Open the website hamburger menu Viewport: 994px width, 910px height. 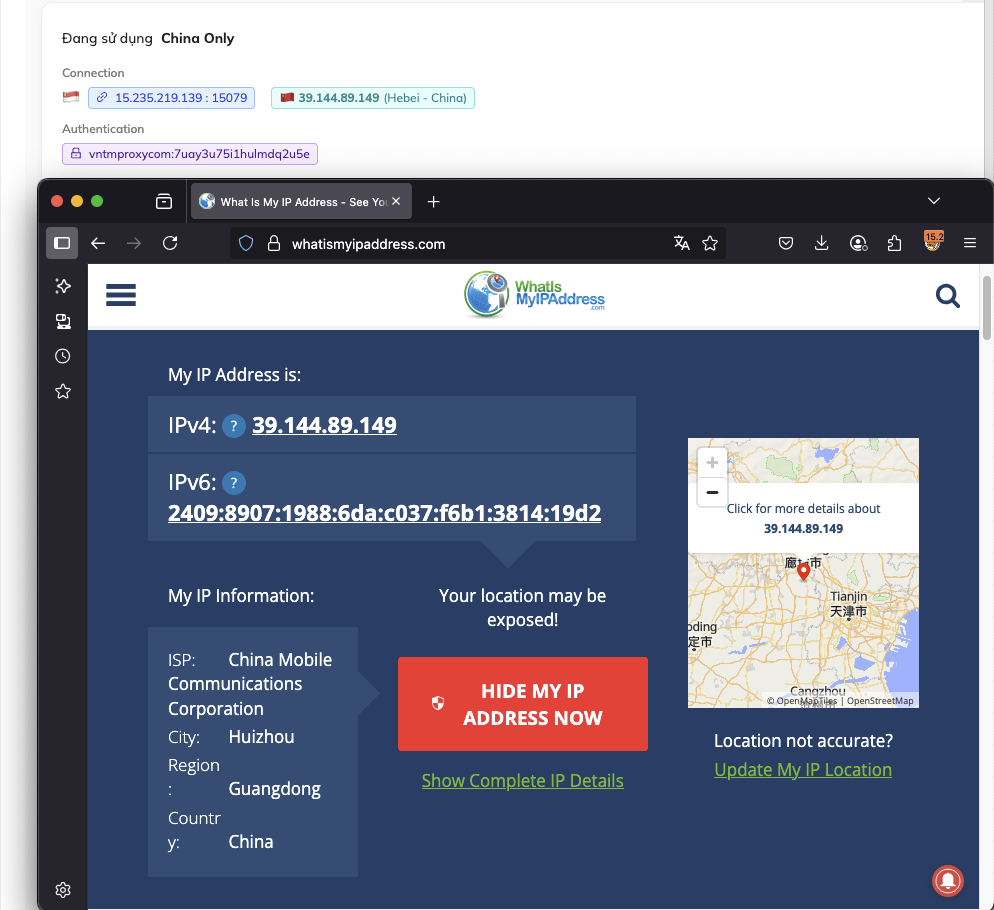point(121,295)
